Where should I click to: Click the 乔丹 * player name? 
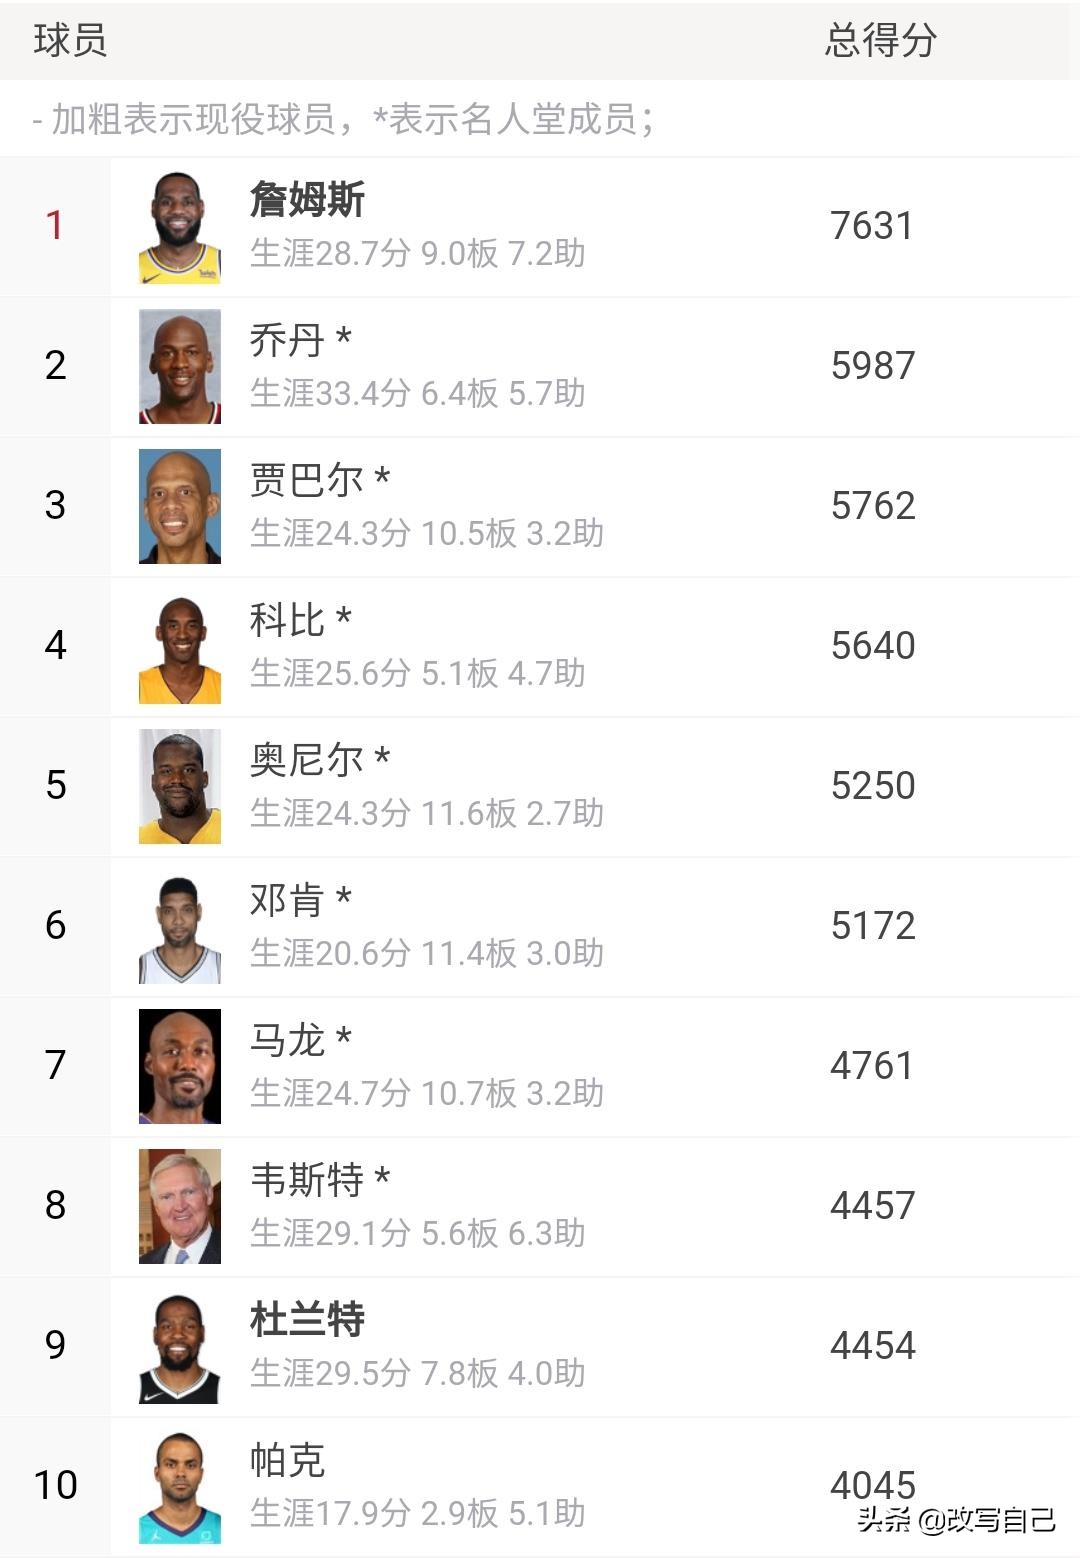[x=300, y=340]
